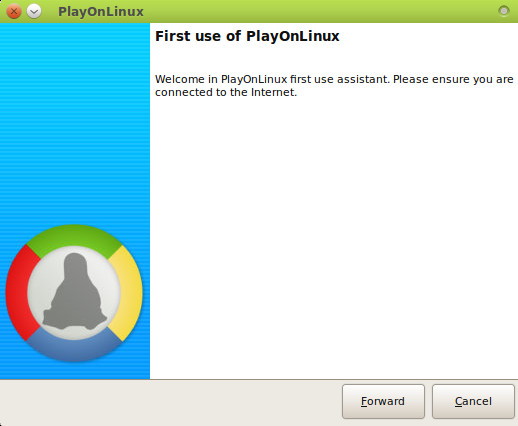Click the word 'Internet' in the message
Viewport: 518px width, 426px height.
click(273, 92)
